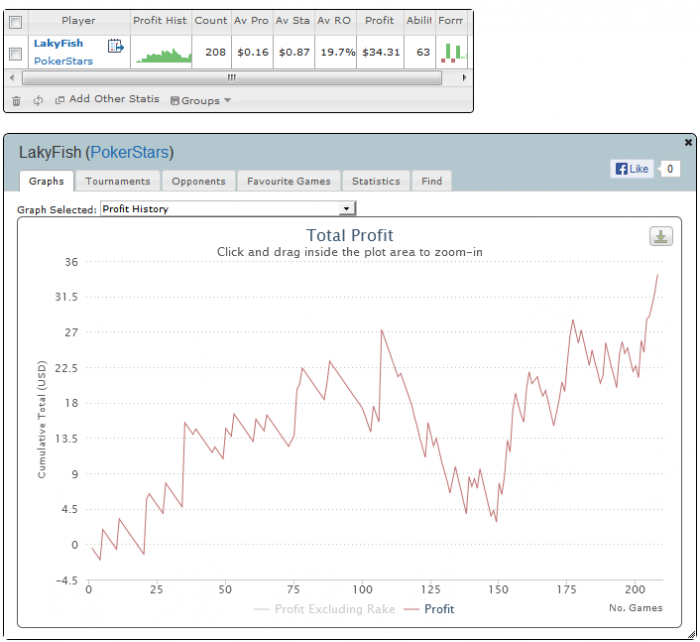Sort by the Av Sta column header
Image resolution: width=700 pixels, height=642 pixels.
tap(293, 21)
